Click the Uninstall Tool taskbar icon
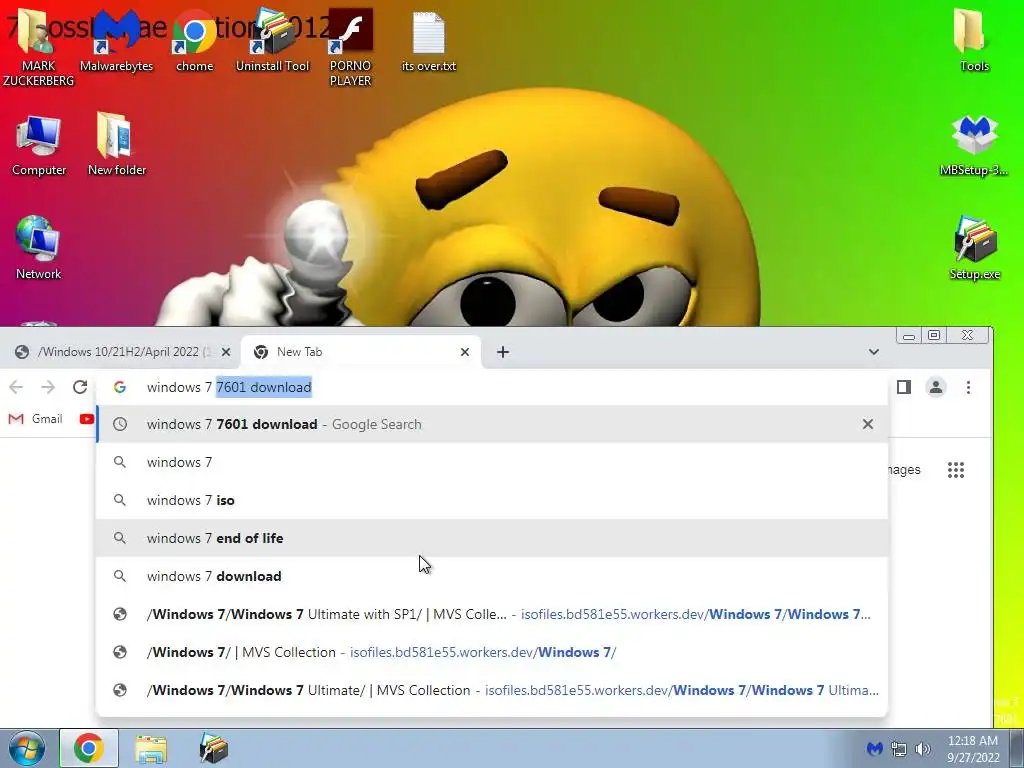 pyautogui.click(x=214, y=748)
